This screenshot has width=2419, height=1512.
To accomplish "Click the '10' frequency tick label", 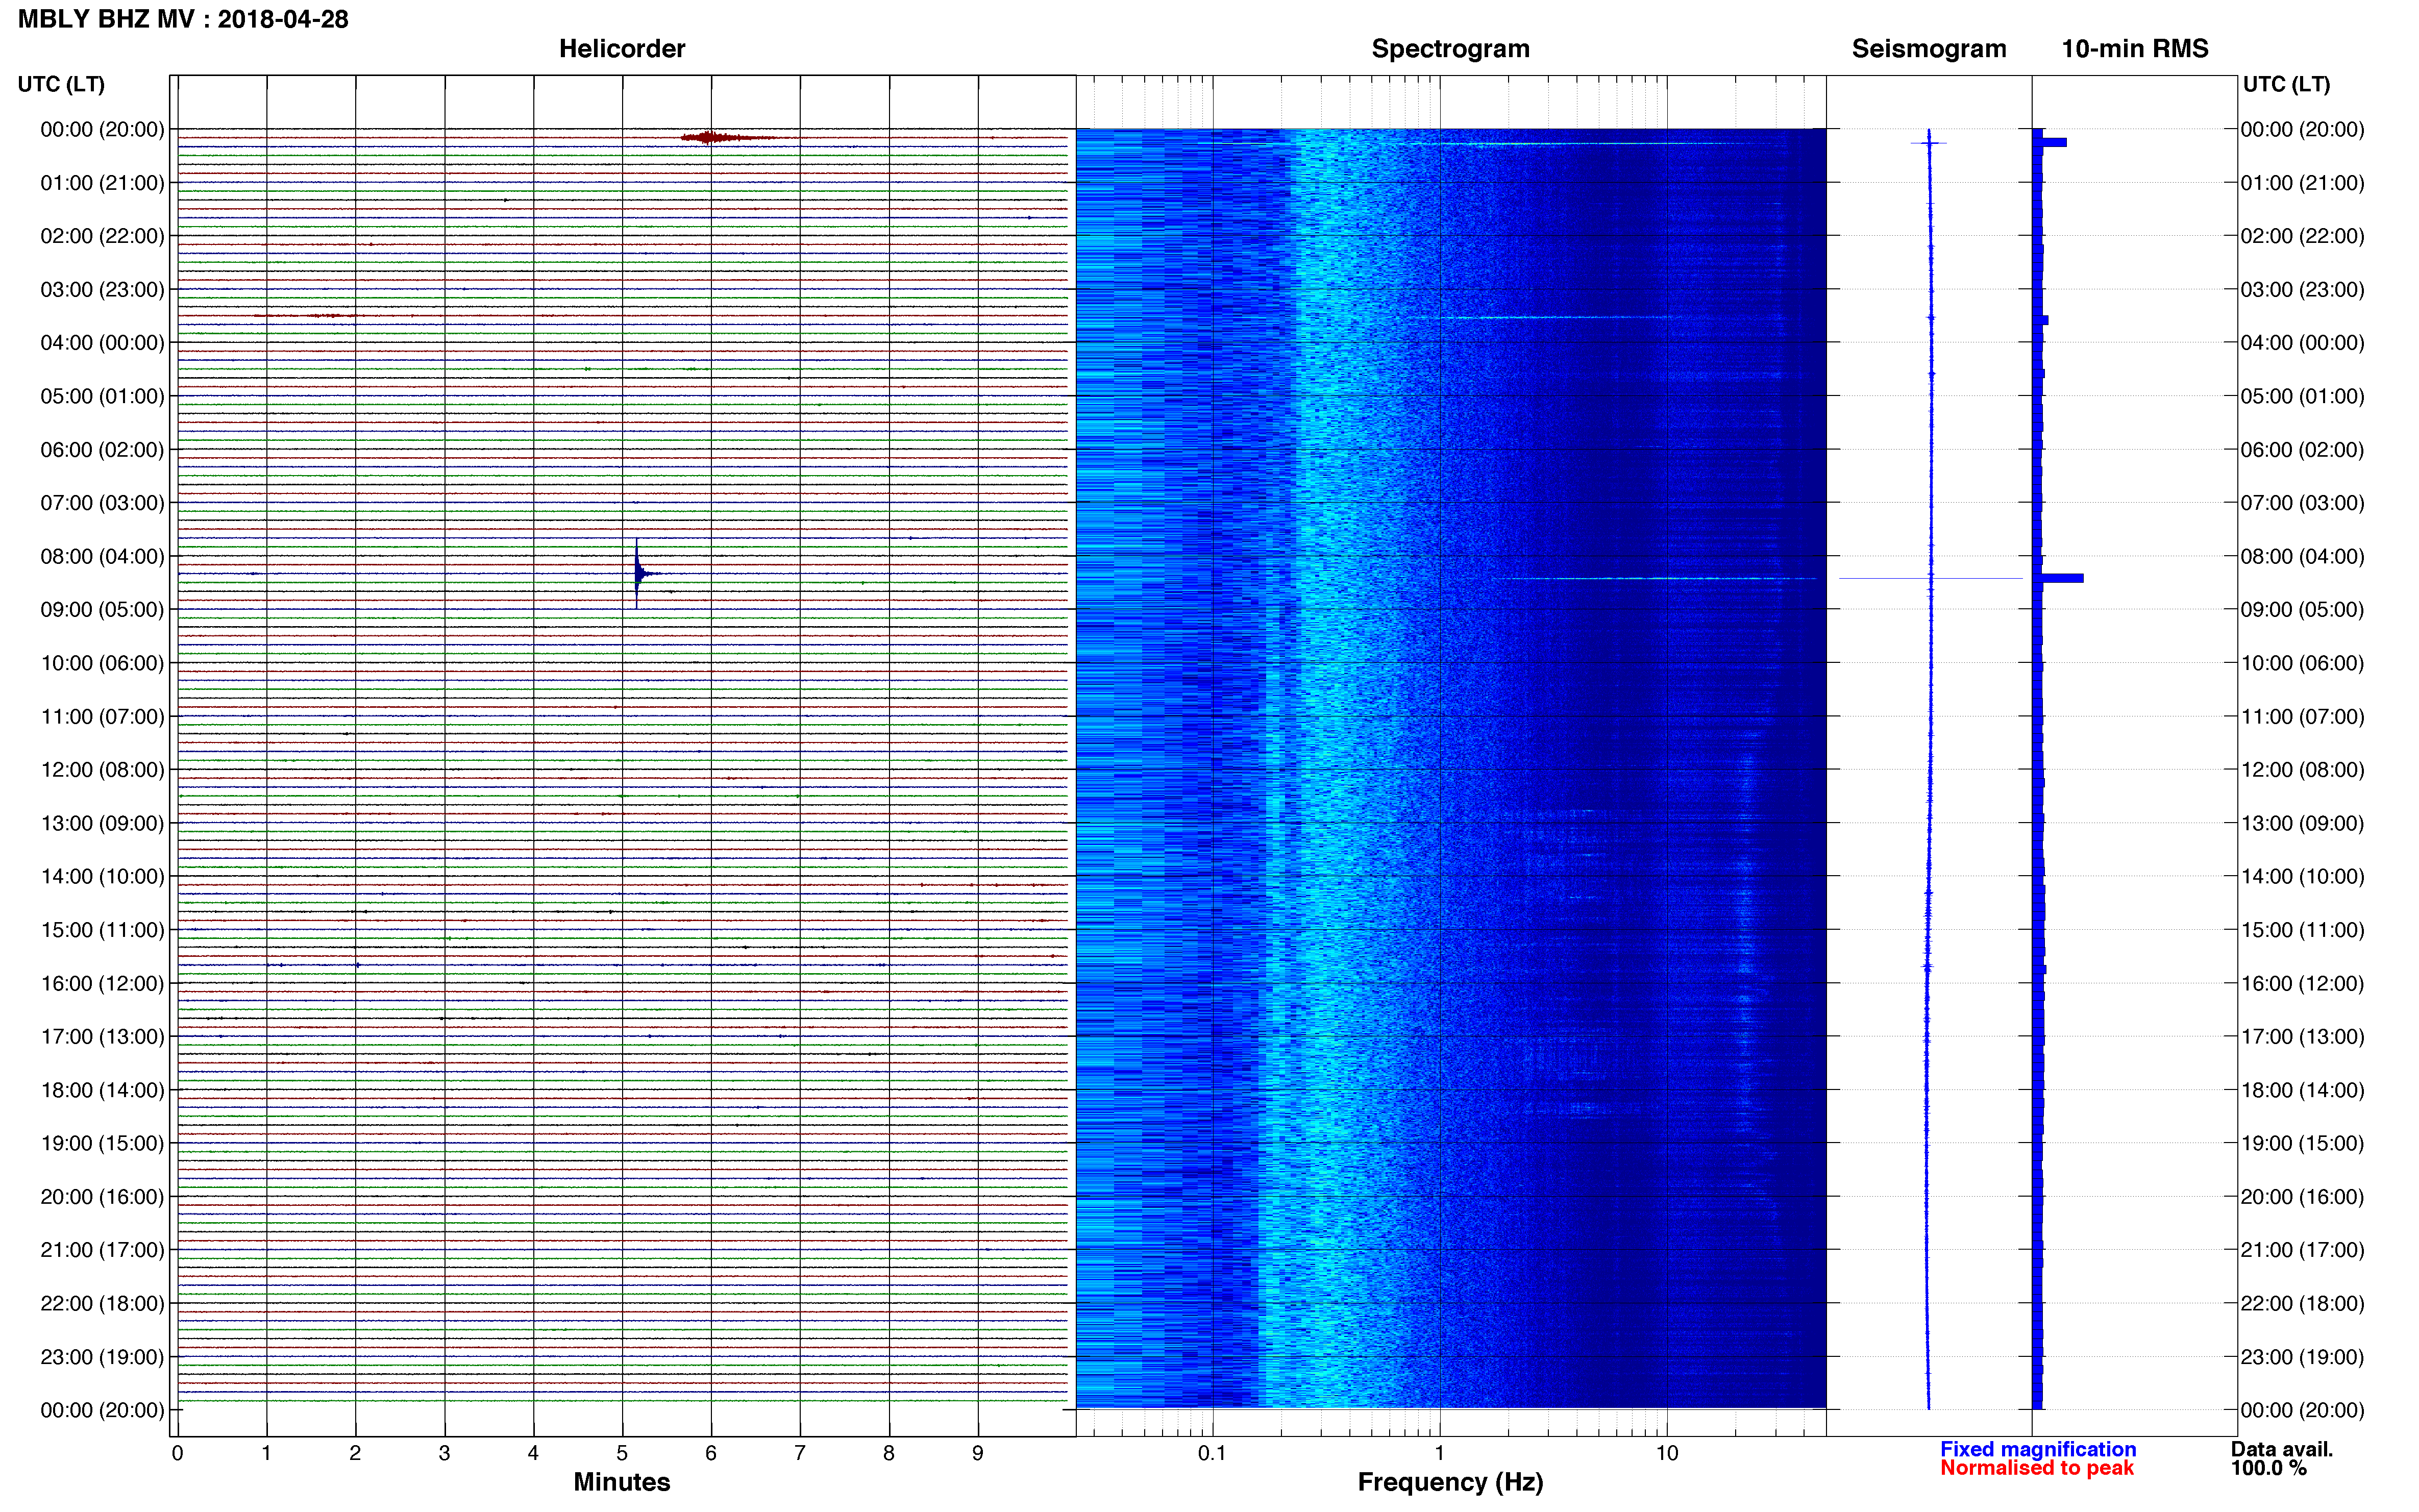I will point(1666,1453).
